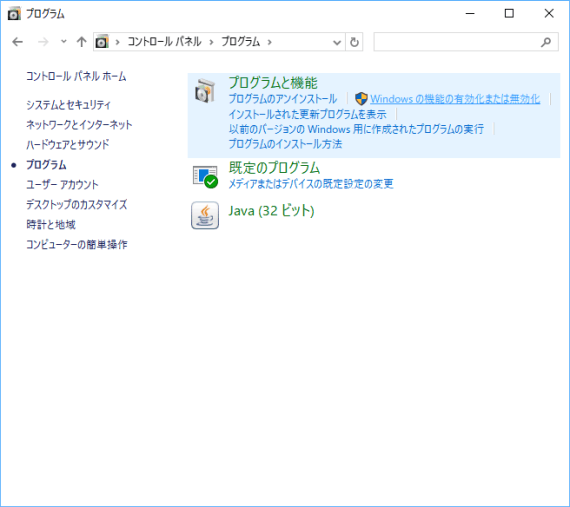Click the forward arrow navigation button
Image resolution: width=570 pixels, height=507 pixels.
pos(43,42)
